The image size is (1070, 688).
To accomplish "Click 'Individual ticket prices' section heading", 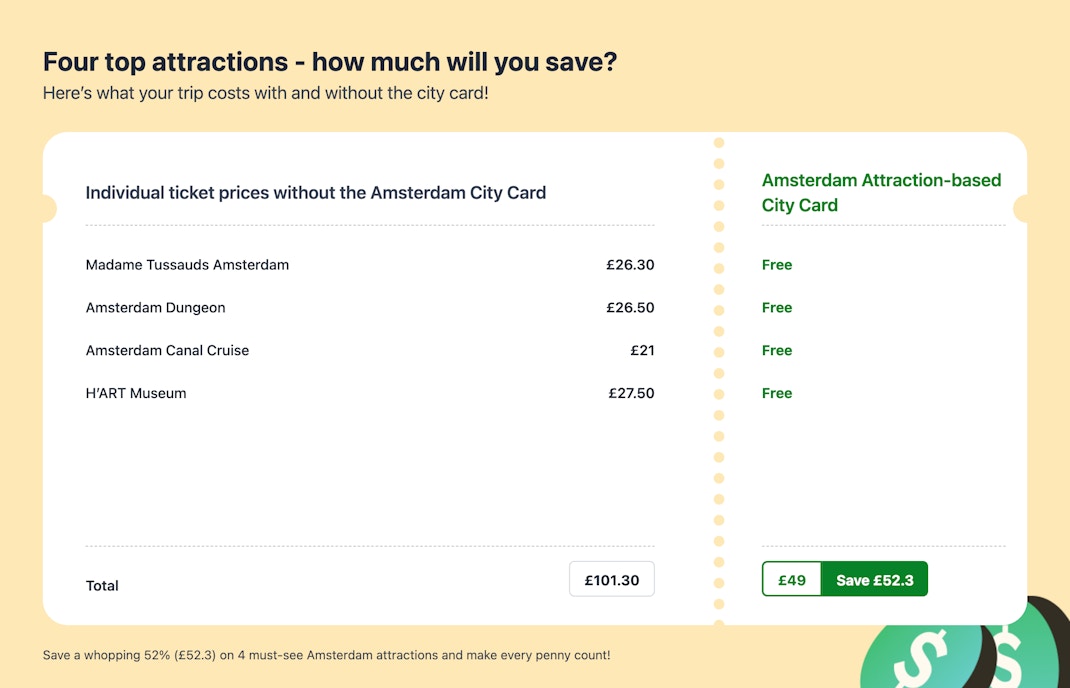I will pyautogui.click(x=316, y=193).
